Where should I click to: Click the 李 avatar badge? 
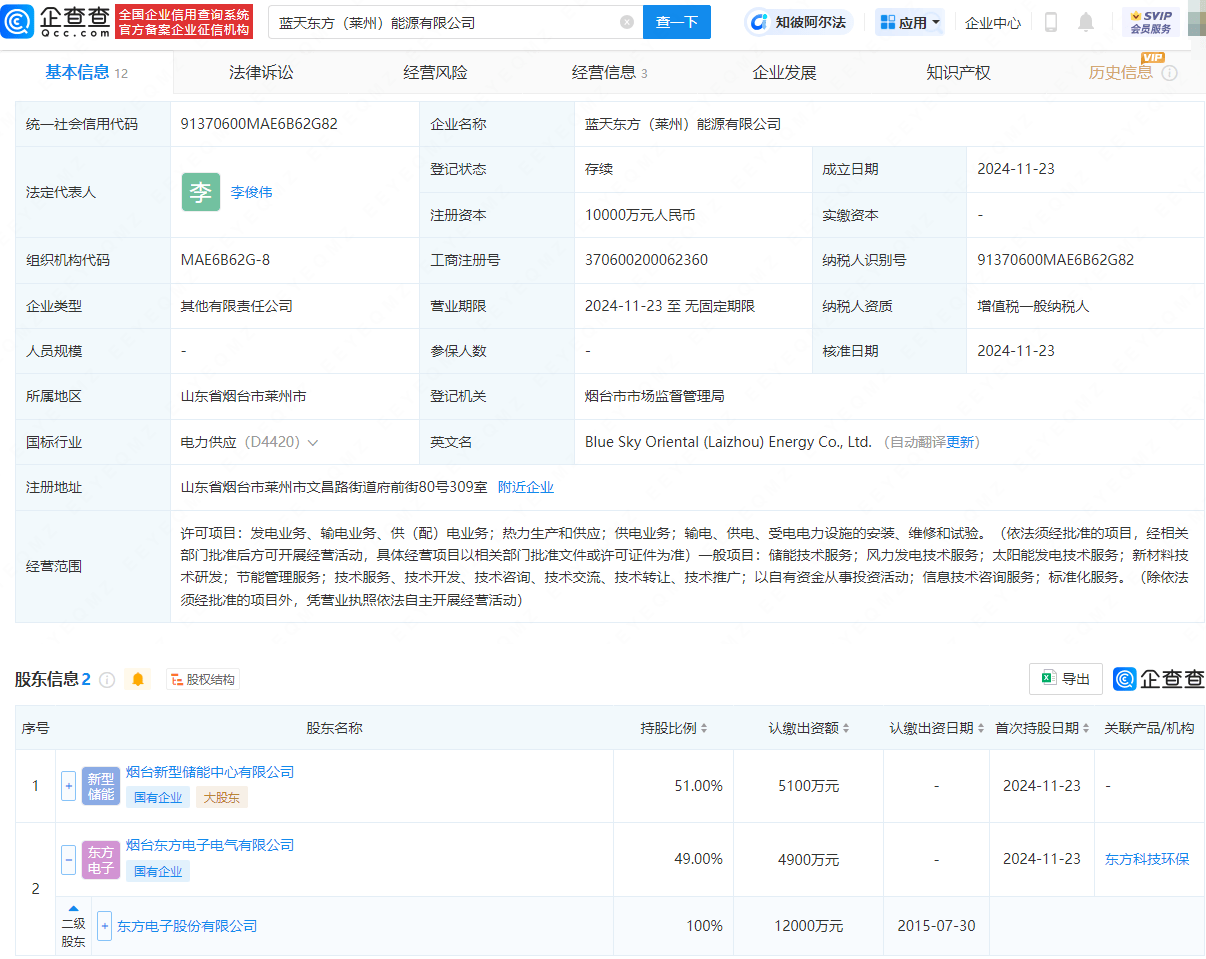(x=201, y=192)
